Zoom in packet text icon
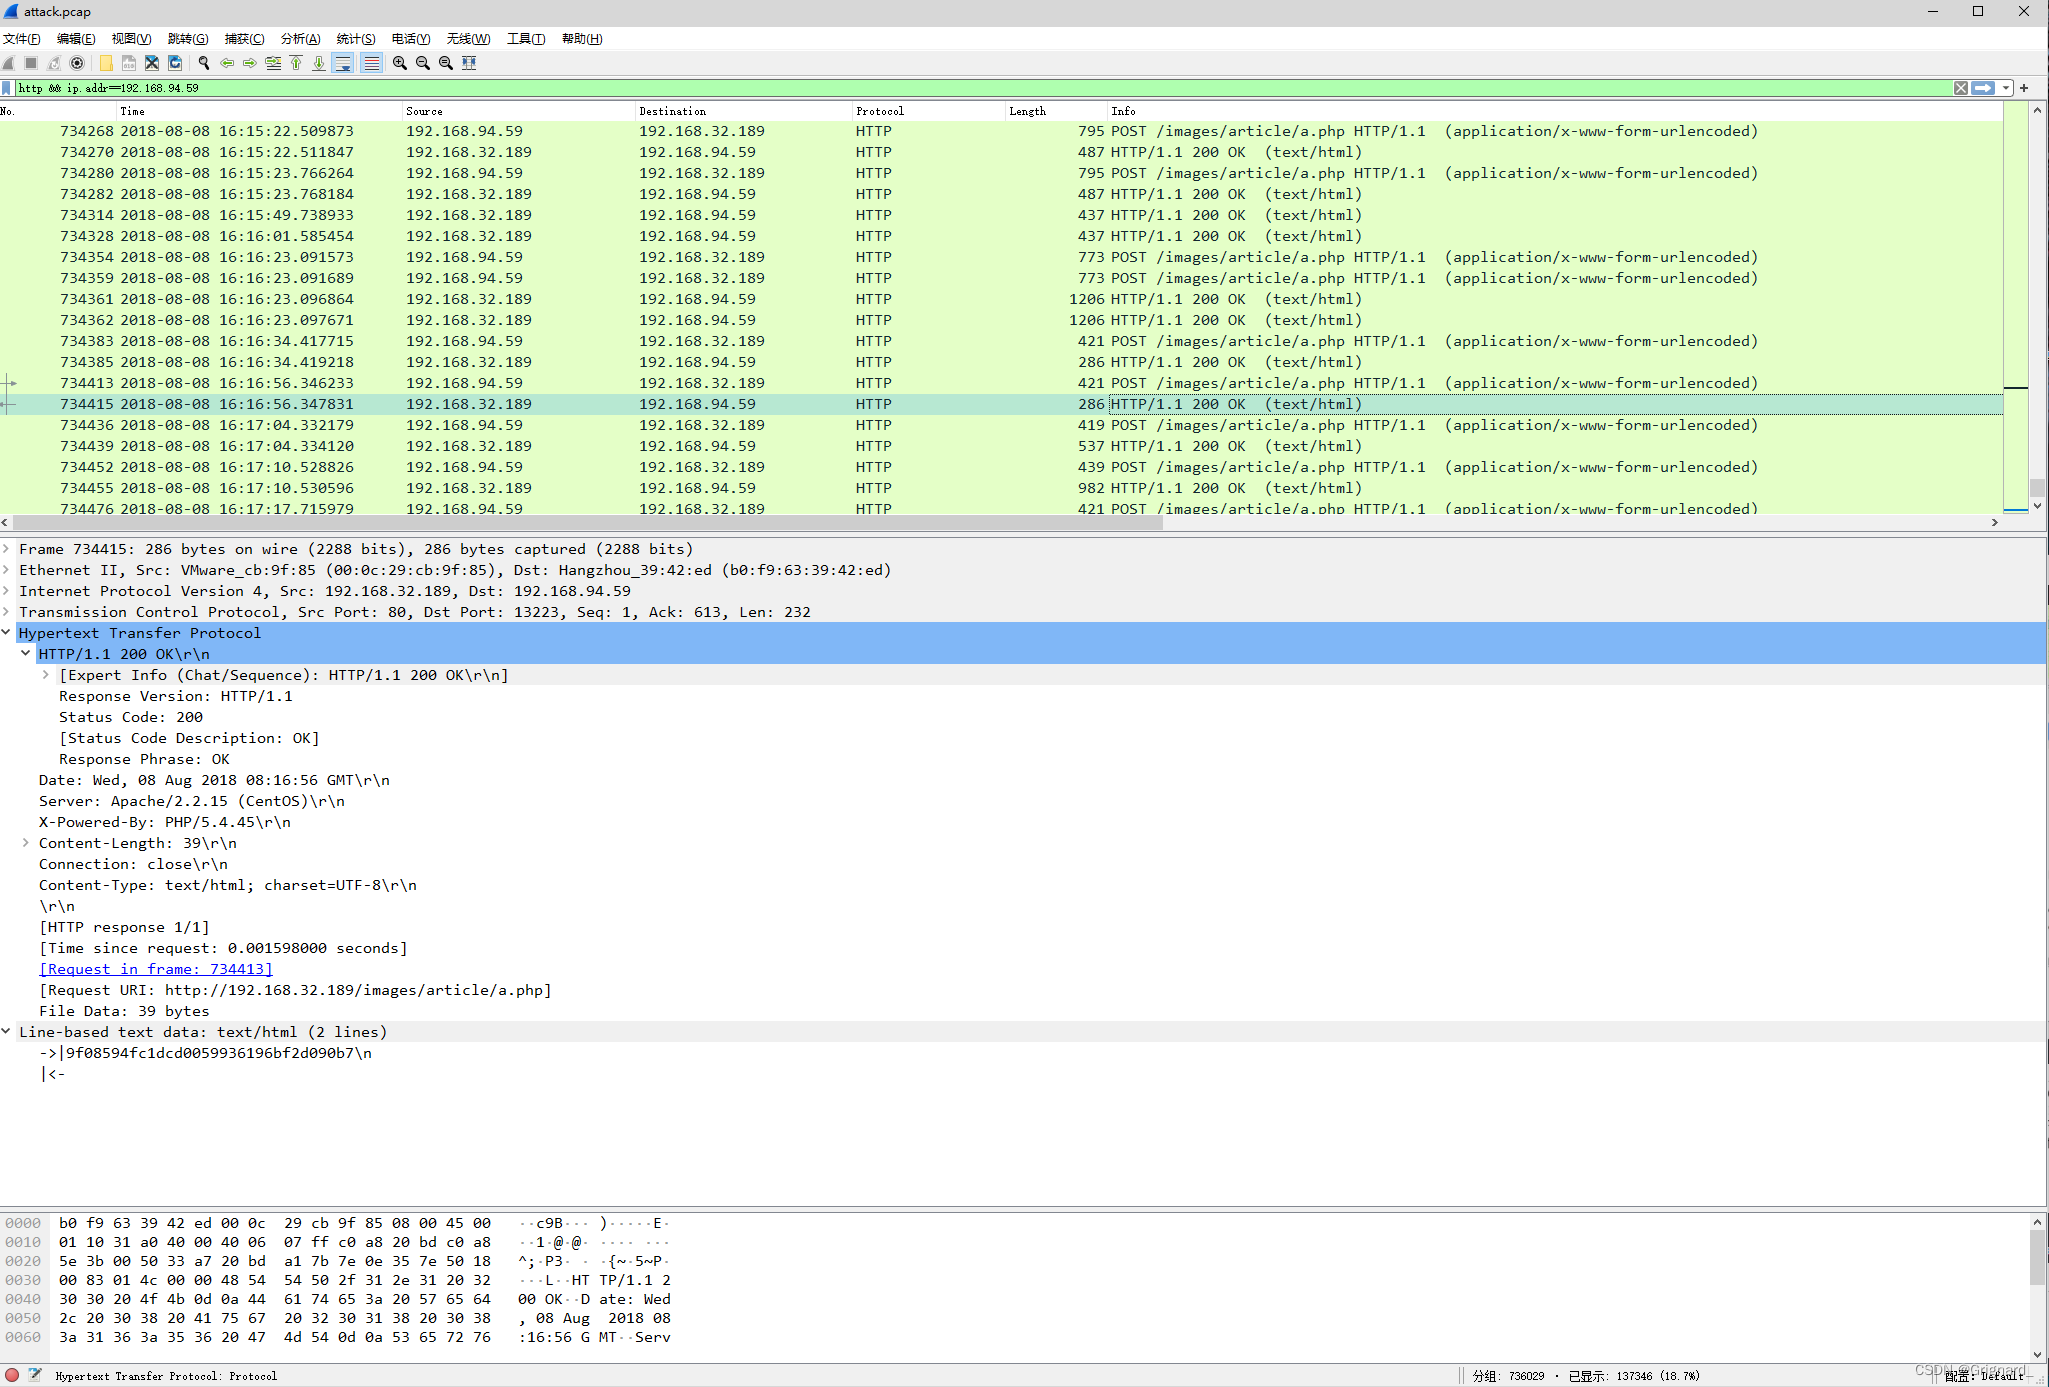 click(400, 63)
